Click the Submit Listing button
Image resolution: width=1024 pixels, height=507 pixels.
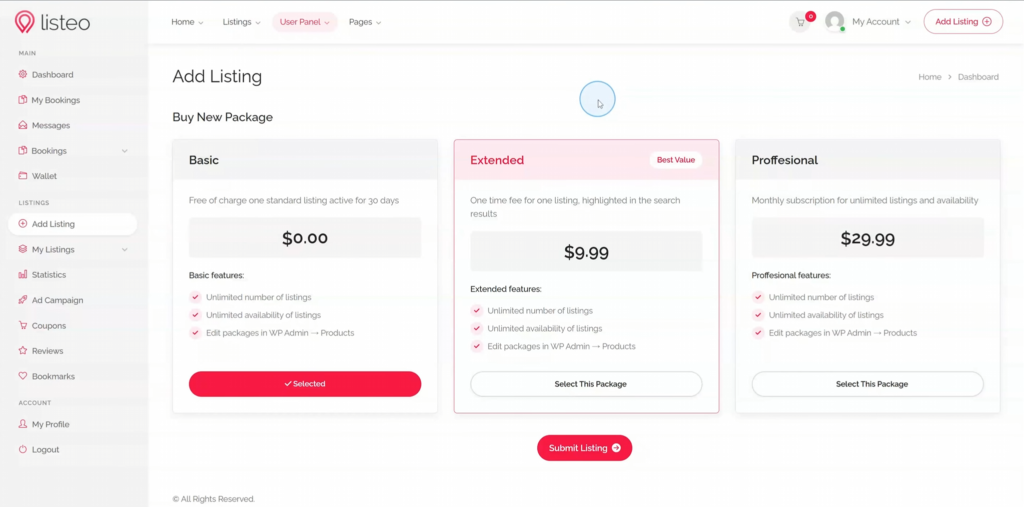tap(584, 448)
